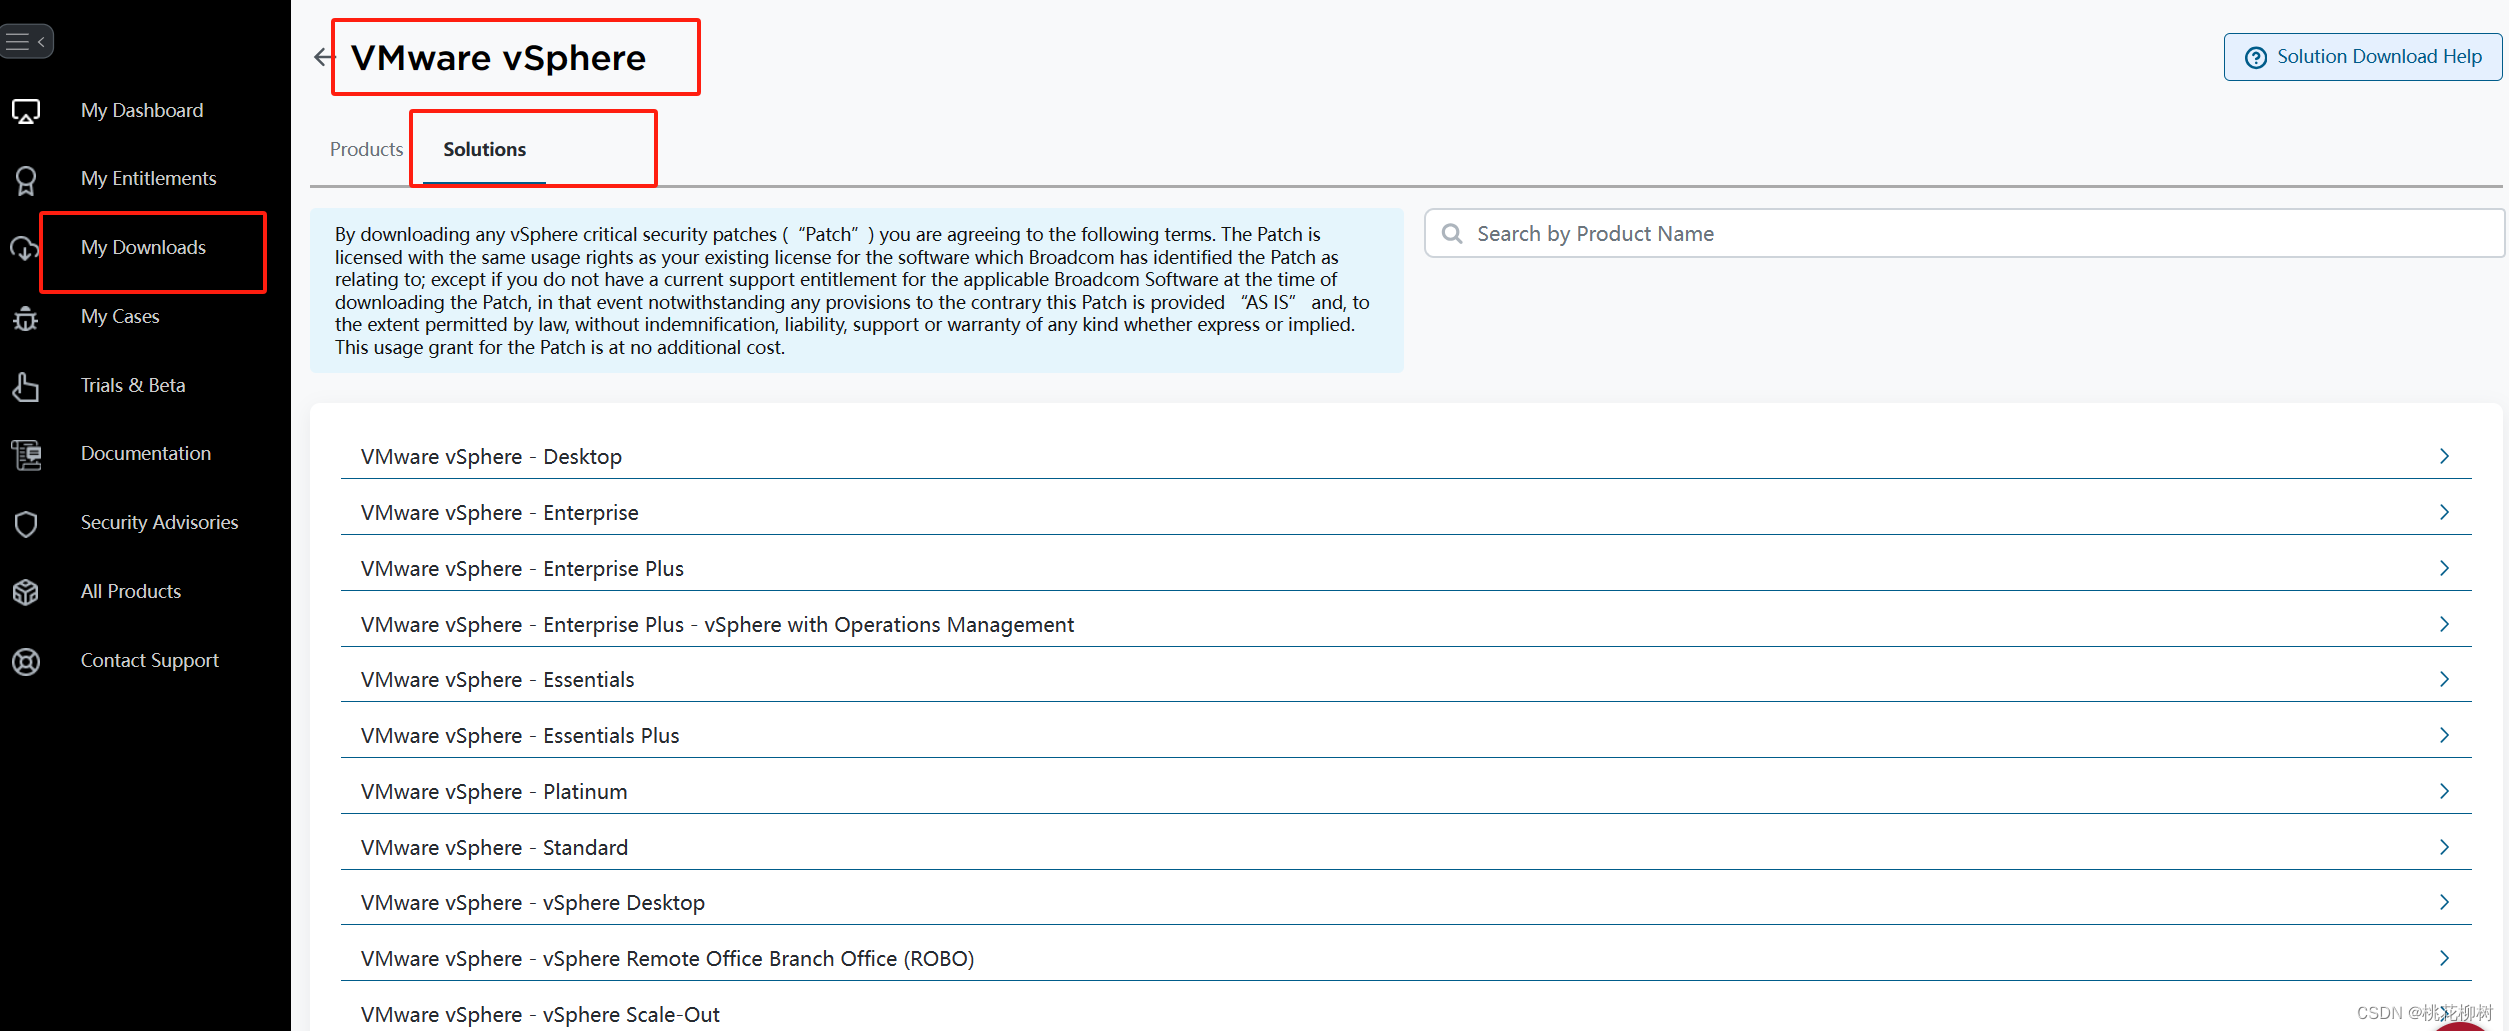Switch to the Products tab
2509x1031 pixels.
[366, 149]
